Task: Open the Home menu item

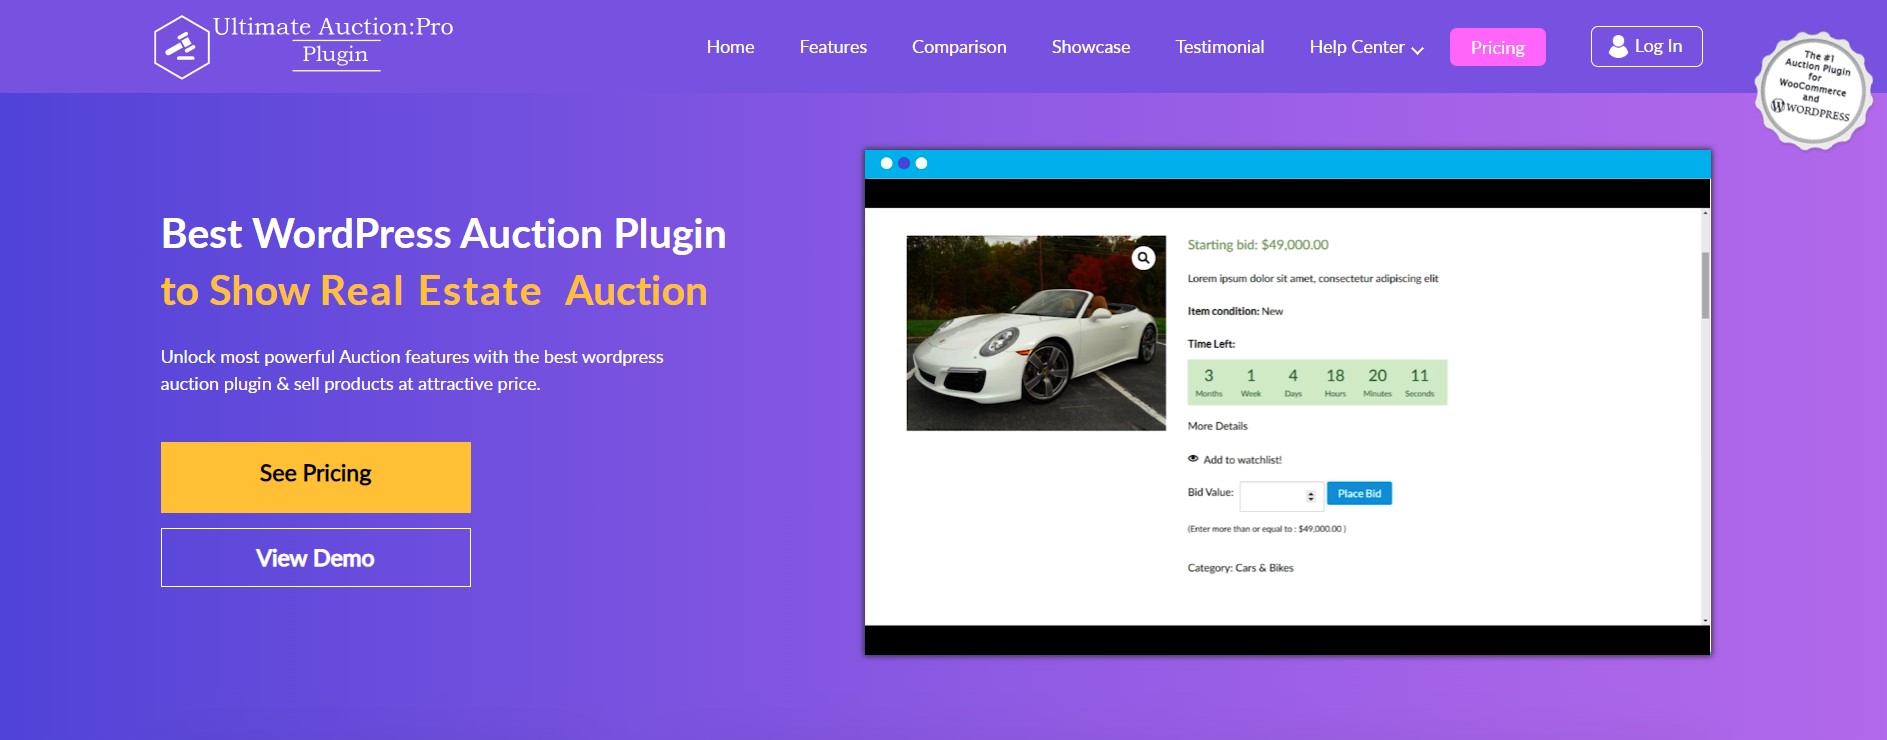Action: [730, 47]
